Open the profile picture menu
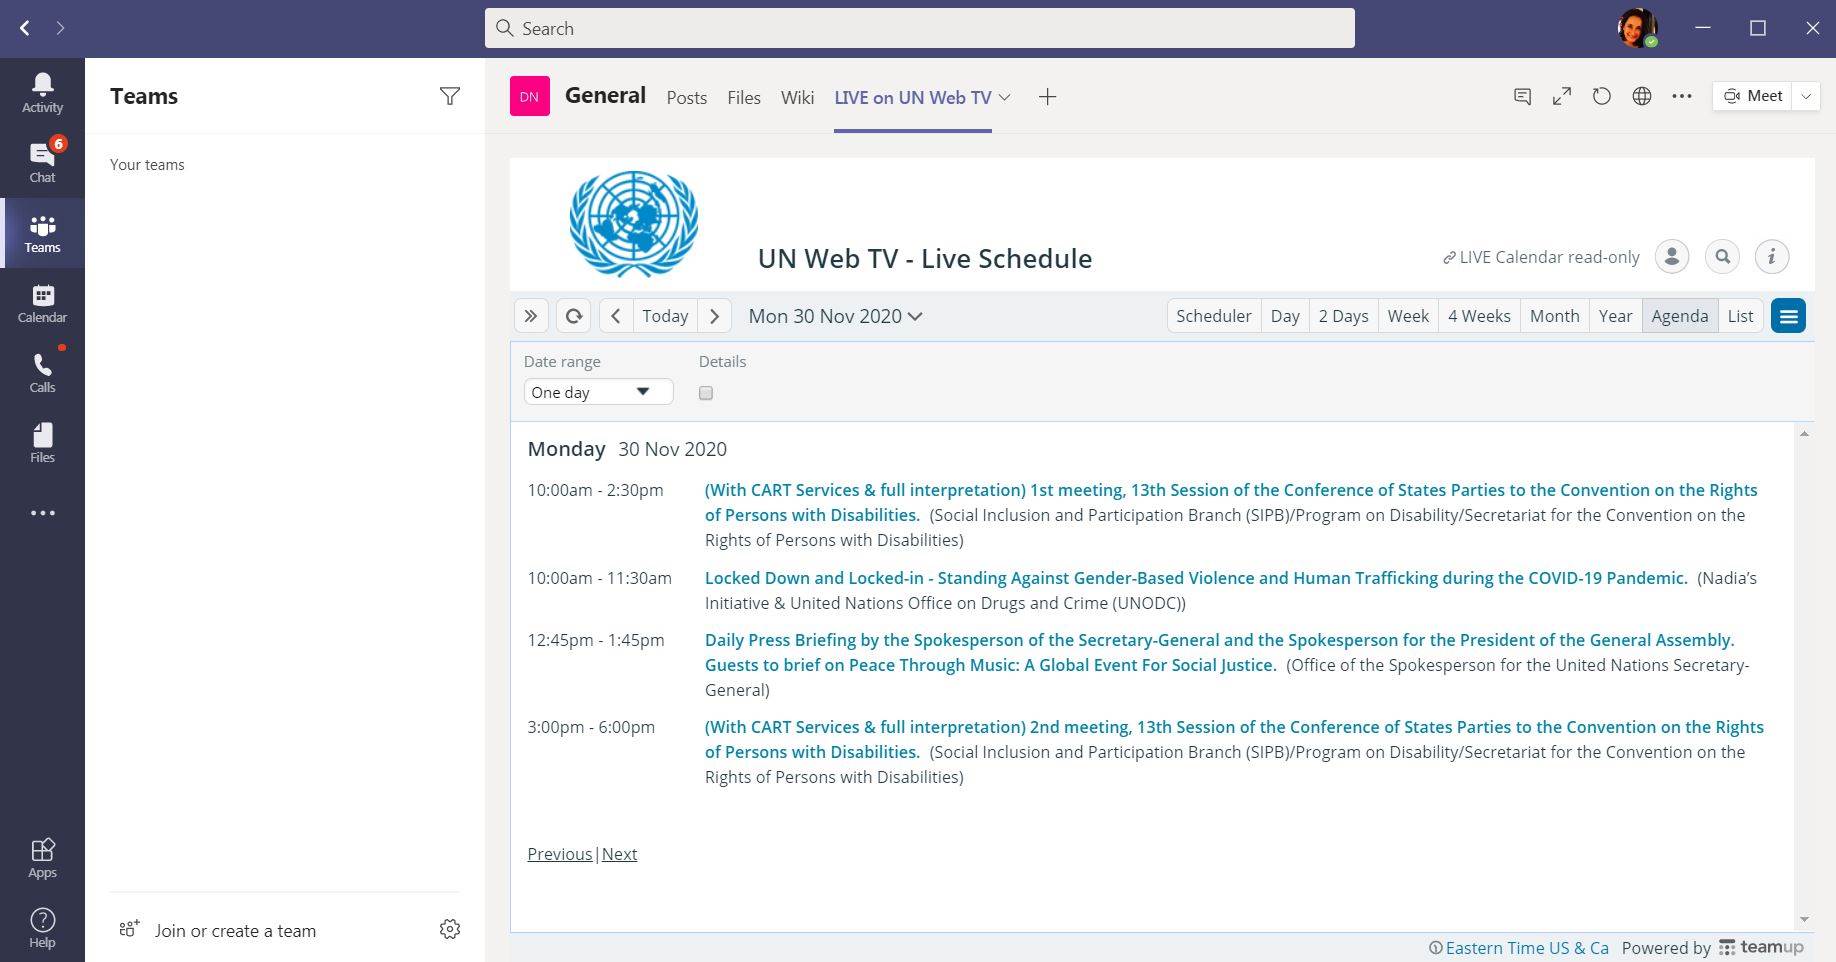This screenshot has height=962, width=1836. [x=1637, y=28]
